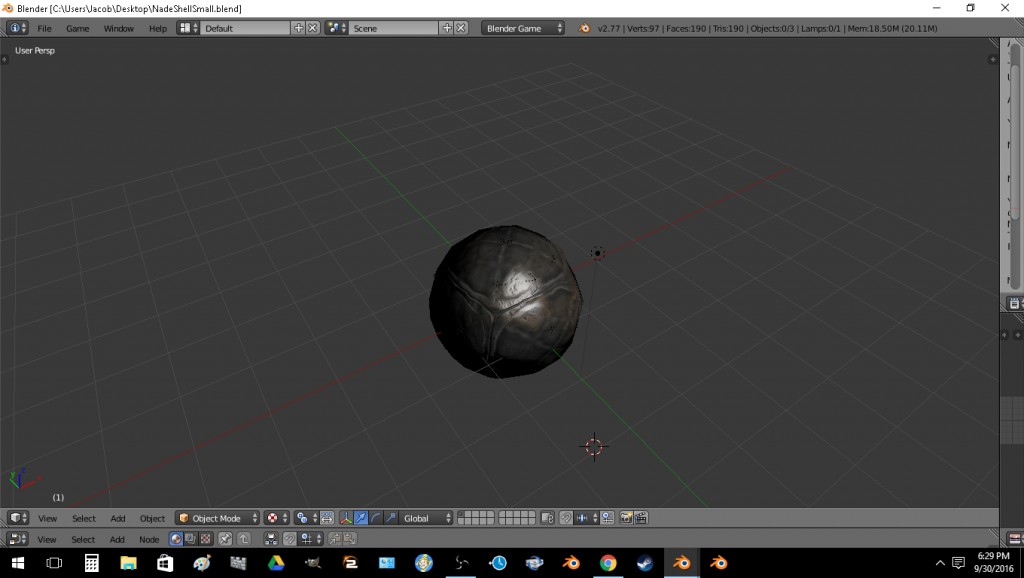The height and width of the screenshot is (578, 1024).
Task: Click the Default screen layout name field
Action: coord(246,28)
